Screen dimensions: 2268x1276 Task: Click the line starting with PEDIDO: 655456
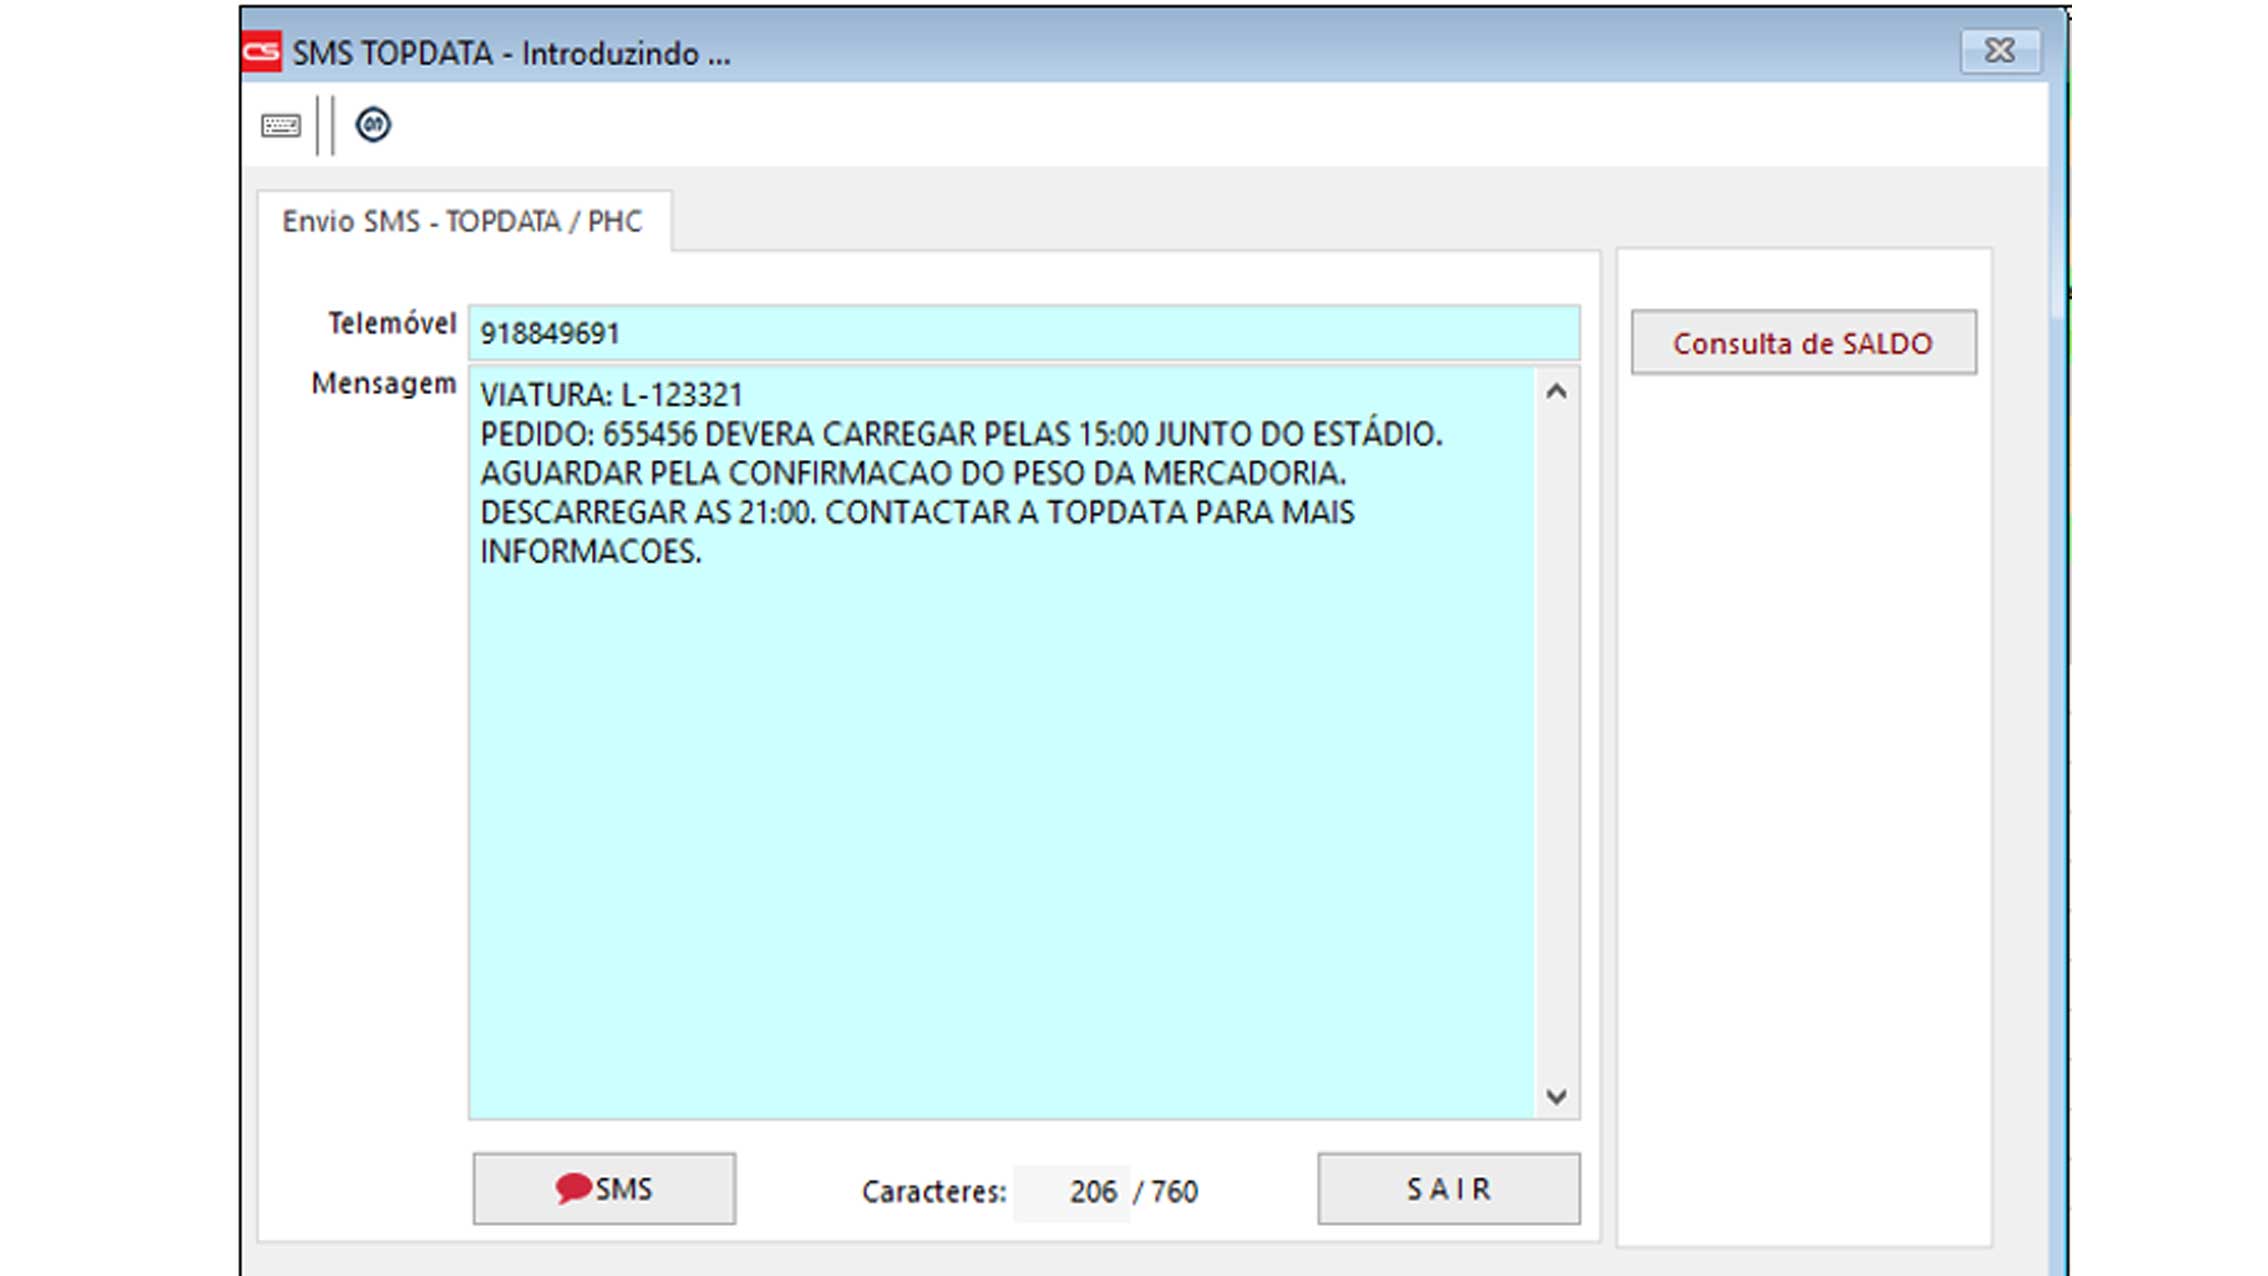coord(961,434)
